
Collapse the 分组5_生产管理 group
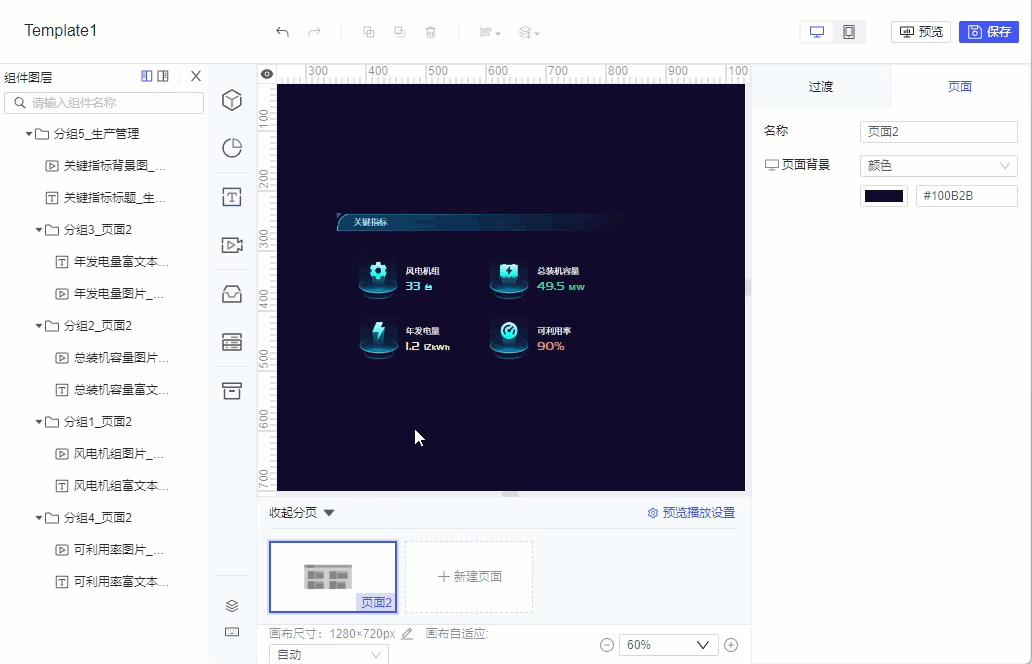[x=28, y=133]
